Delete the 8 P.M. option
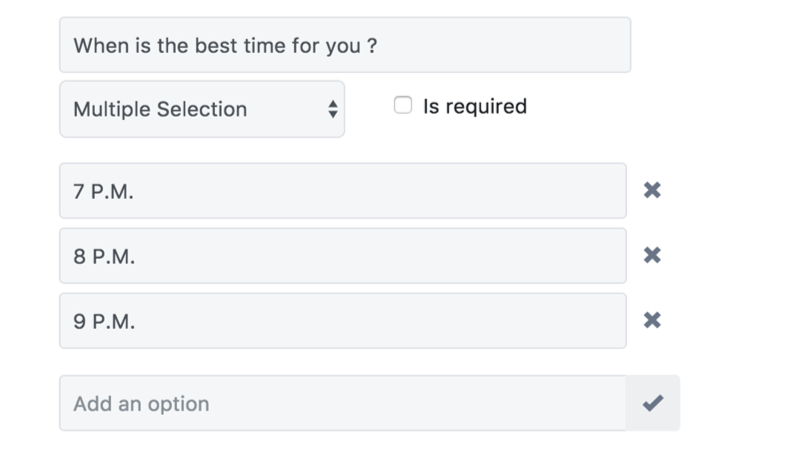The height and width of the screenshot is (452, 794). click(652, 255)
